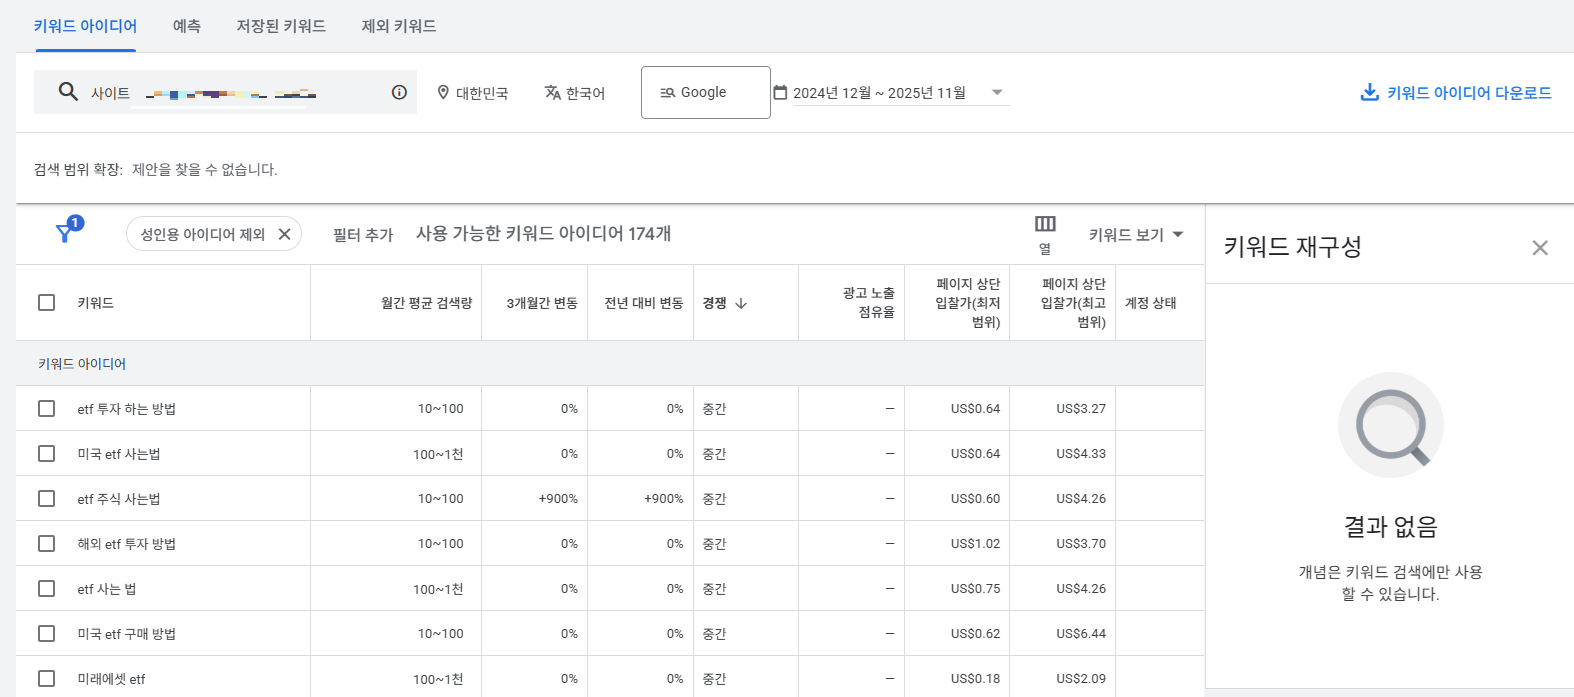The height and width of the screenshot is (697, 1574).
Task: Open the 저장된 키워드 tab
Action: (281, 26)
